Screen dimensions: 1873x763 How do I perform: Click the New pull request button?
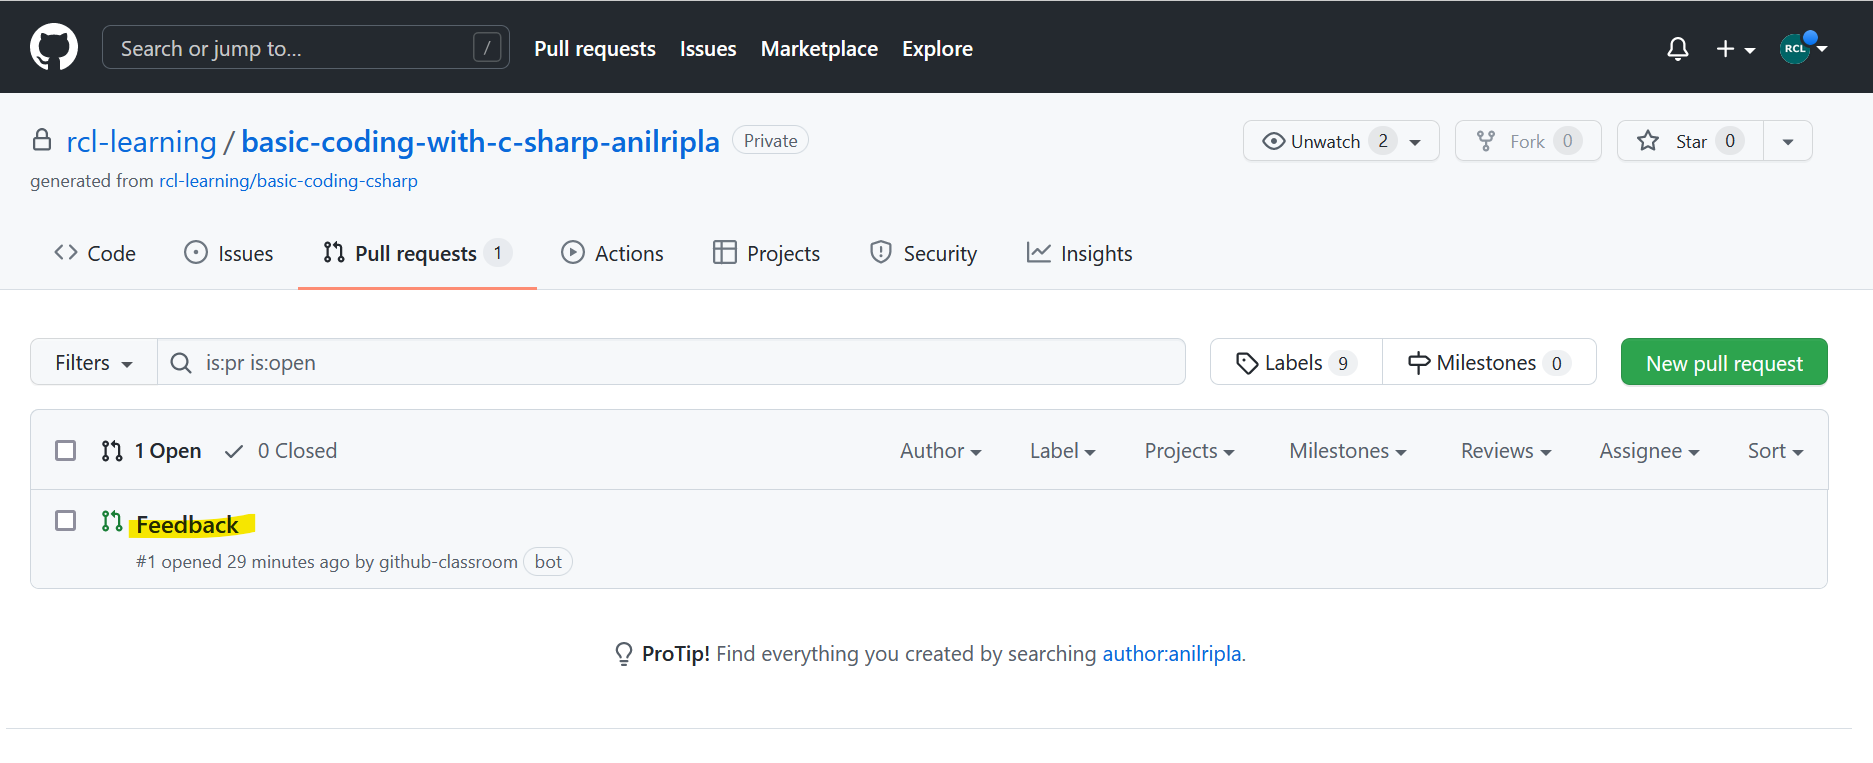coord(1724,362)
